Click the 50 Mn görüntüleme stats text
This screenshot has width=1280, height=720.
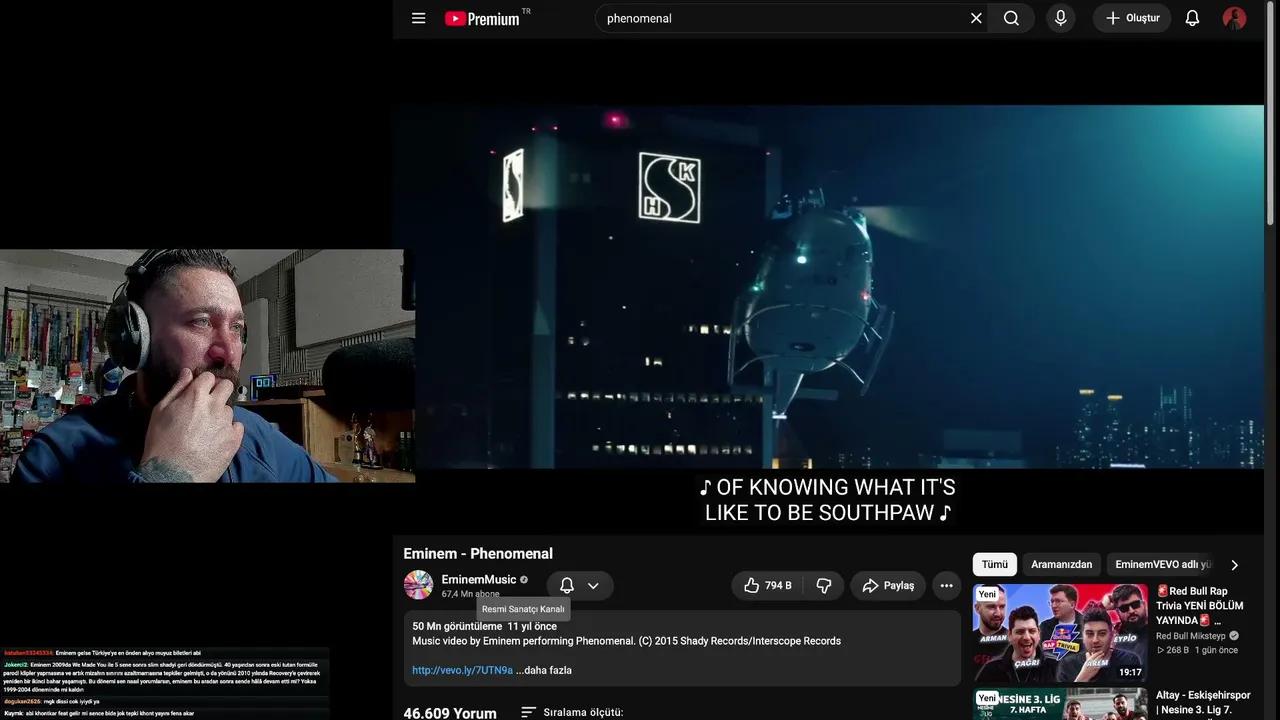485,626
